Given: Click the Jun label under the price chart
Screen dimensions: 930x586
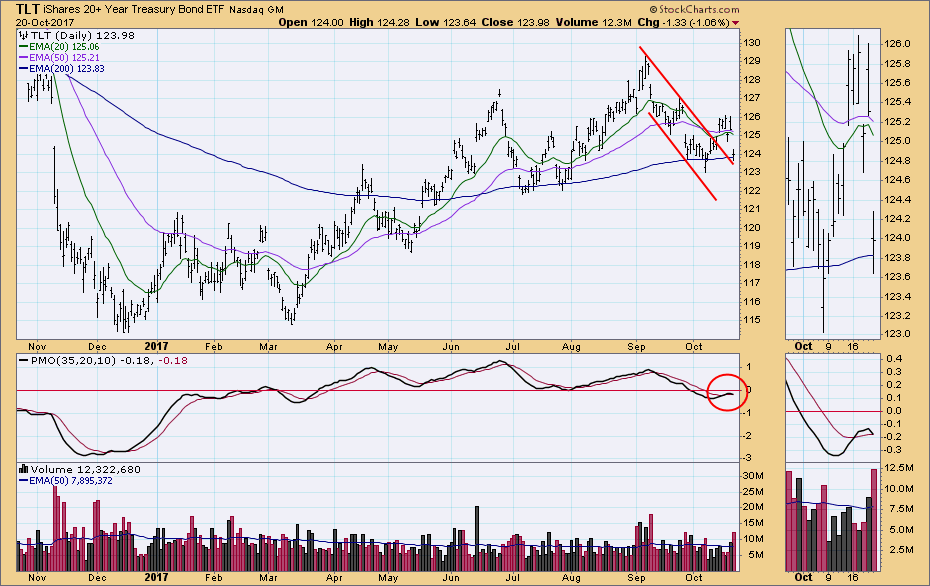Looking at the screenshot, I should [x=451, y=347].
